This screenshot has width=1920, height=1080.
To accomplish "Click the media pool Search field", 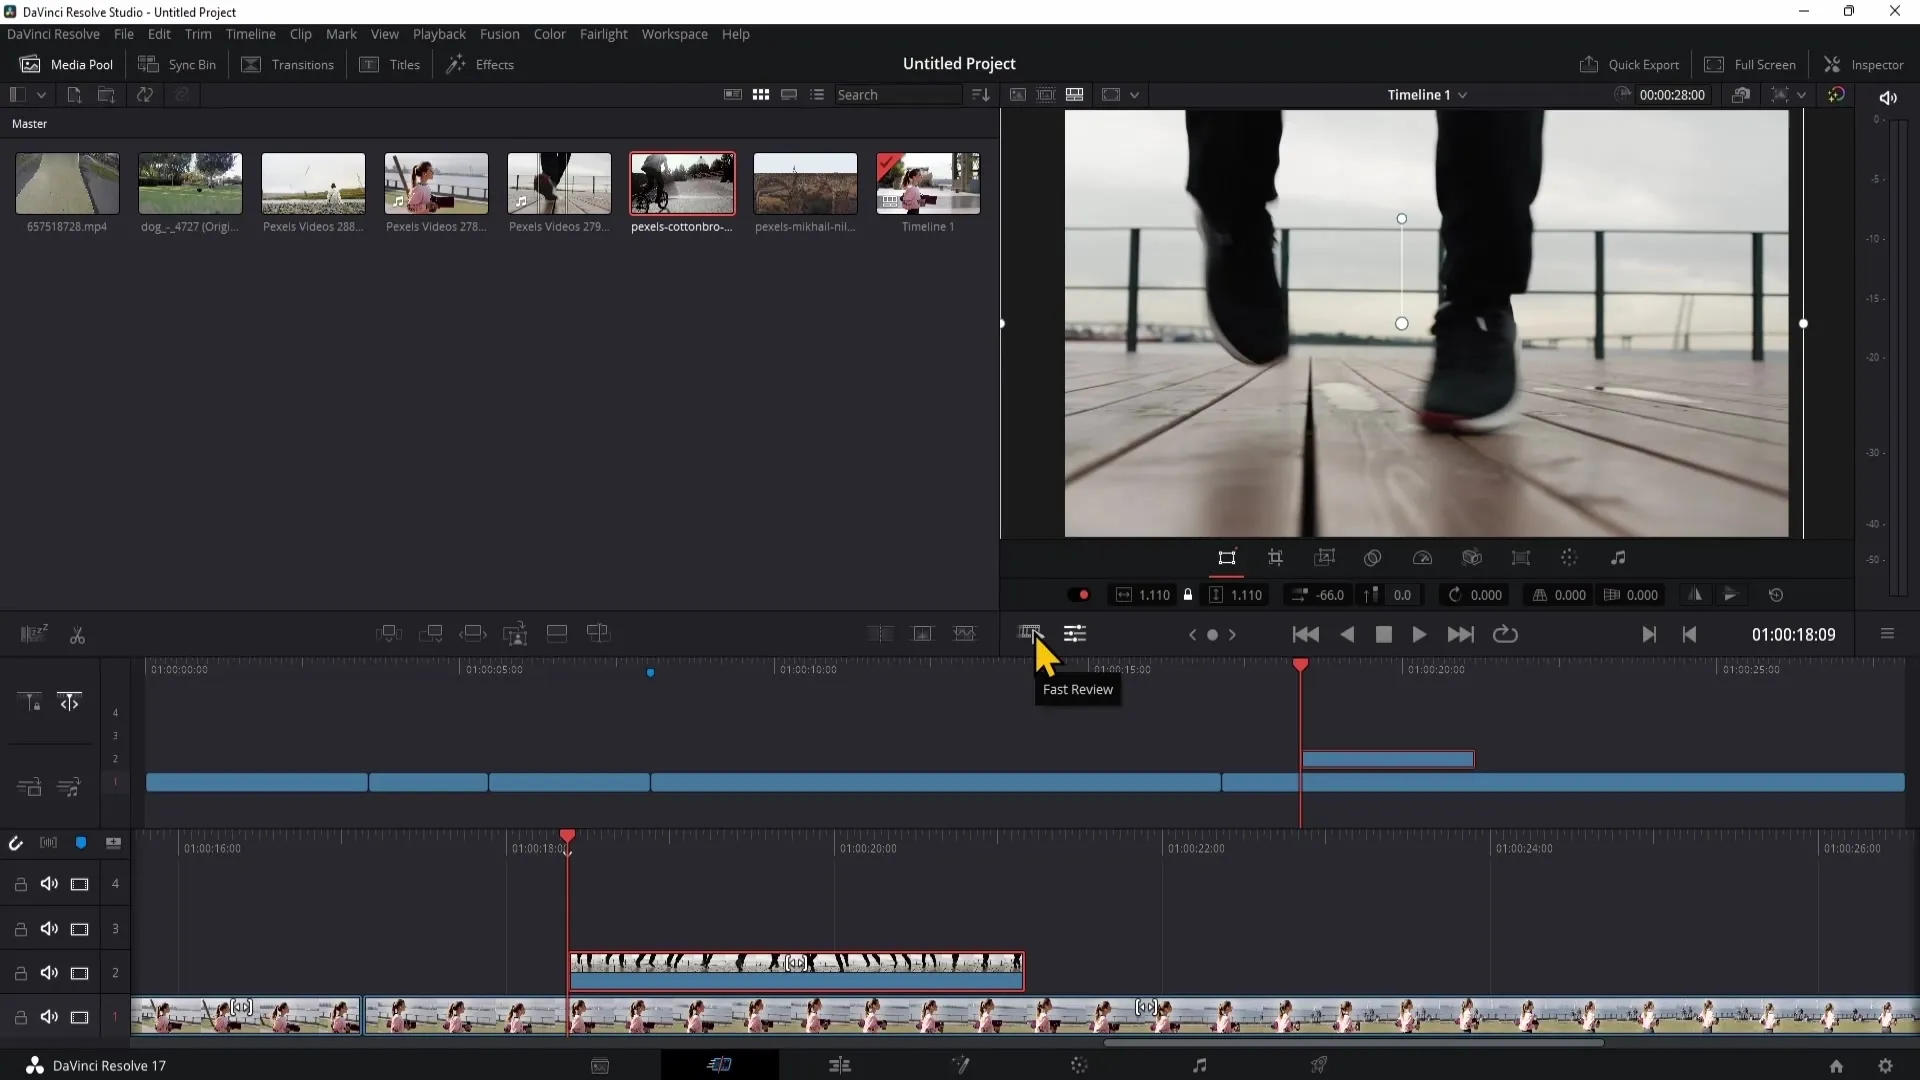I will (x=897, y=95).
